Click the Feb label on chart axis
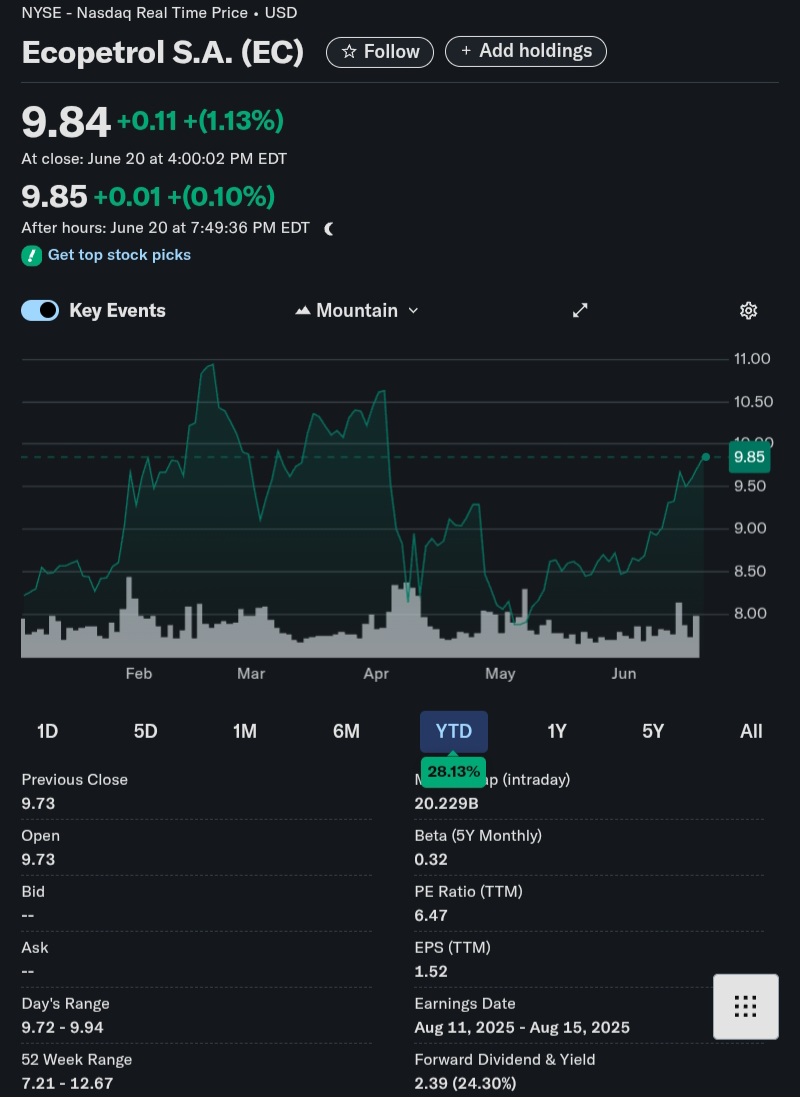This screenshot has width=800, height=1097. coord(139,674)
